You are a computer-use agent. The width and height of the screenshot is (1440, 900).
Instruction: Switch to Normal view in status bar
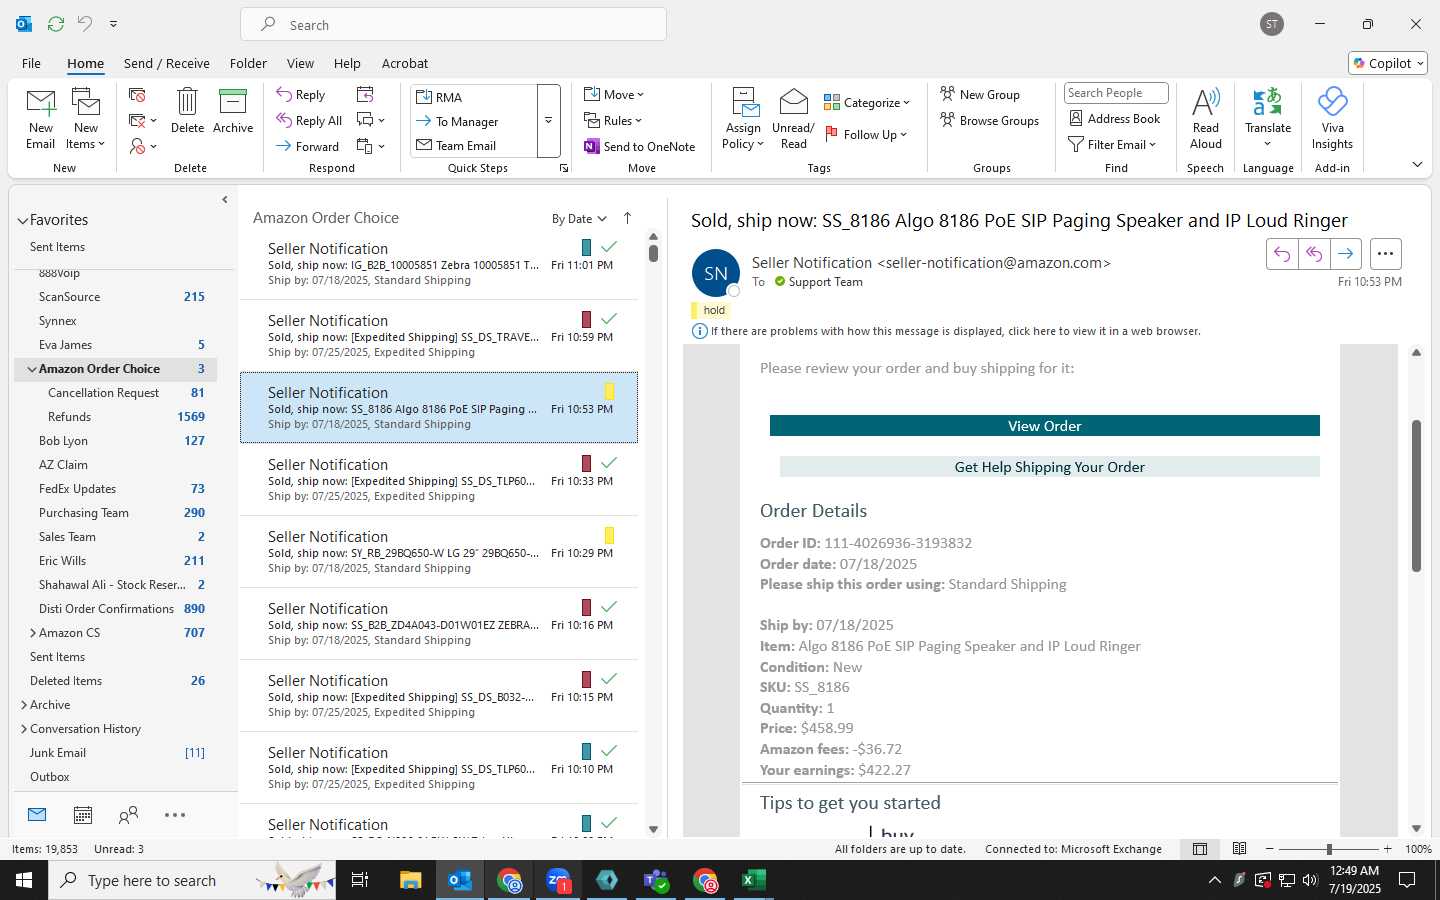point(1200,849)
